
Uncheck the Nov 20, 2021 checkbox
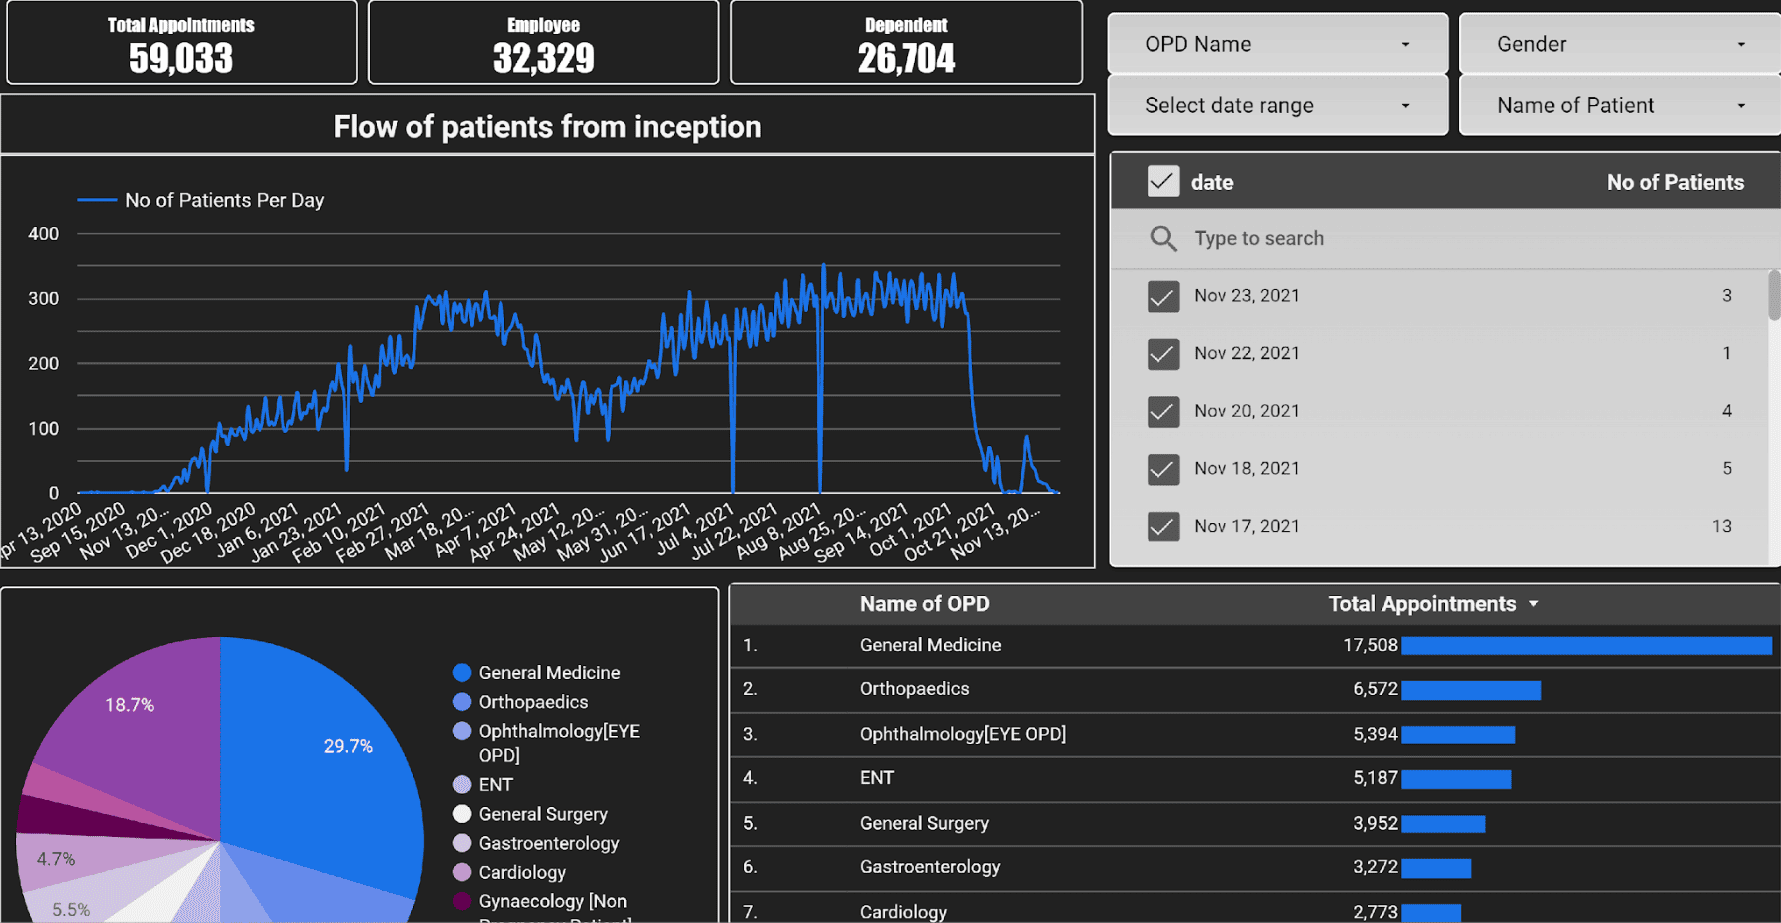(x=1163, y=412)
